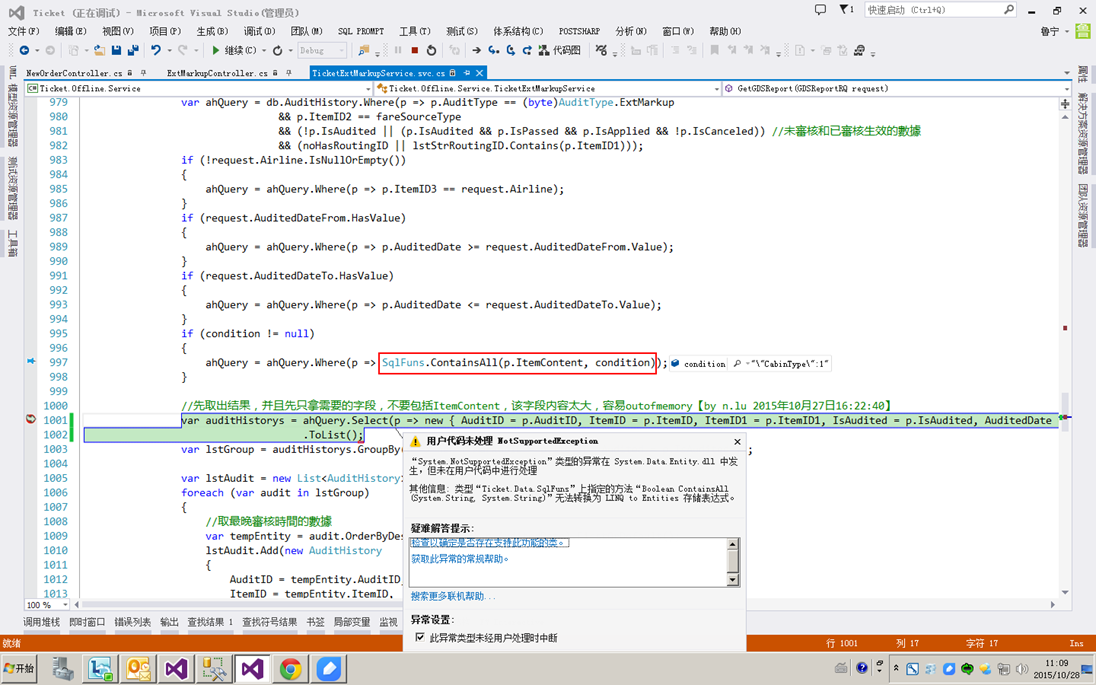Image resolution: width=1096 pixels, height=685 pixels.
Task: Click the Step Out icon
Action: 527,50
